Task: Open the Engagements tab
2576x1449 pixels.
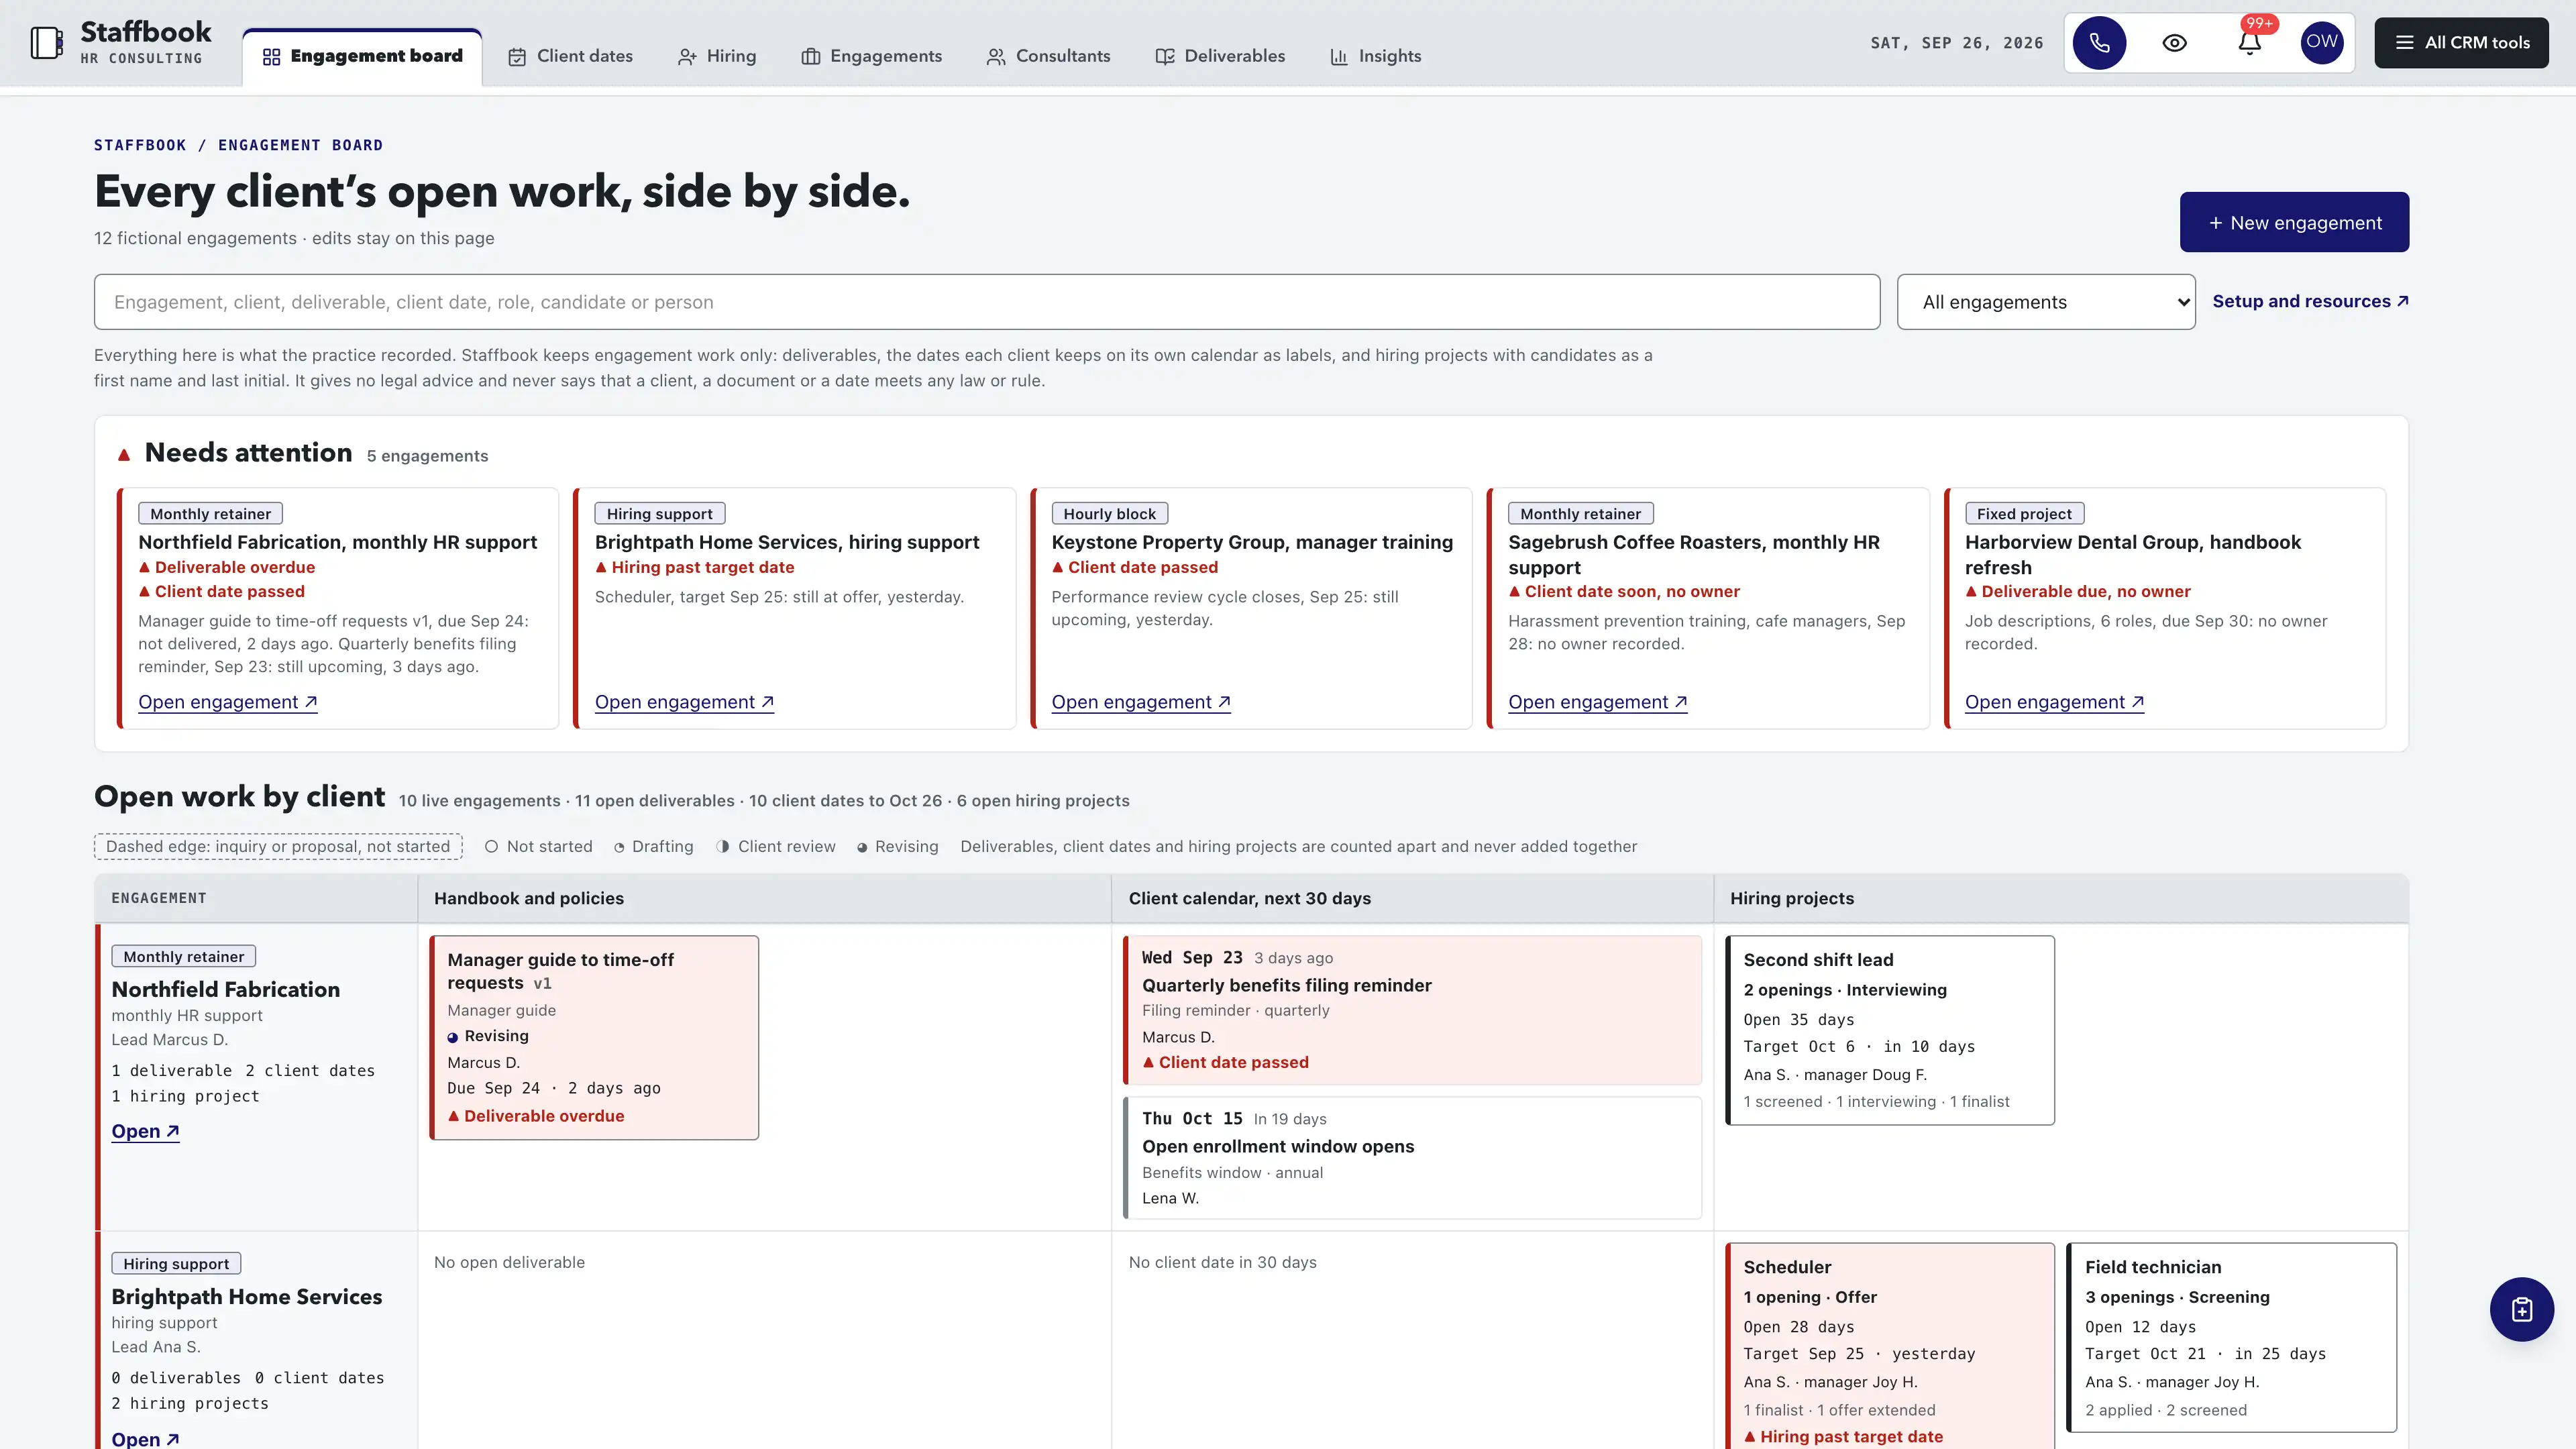Action: (872, 56)
